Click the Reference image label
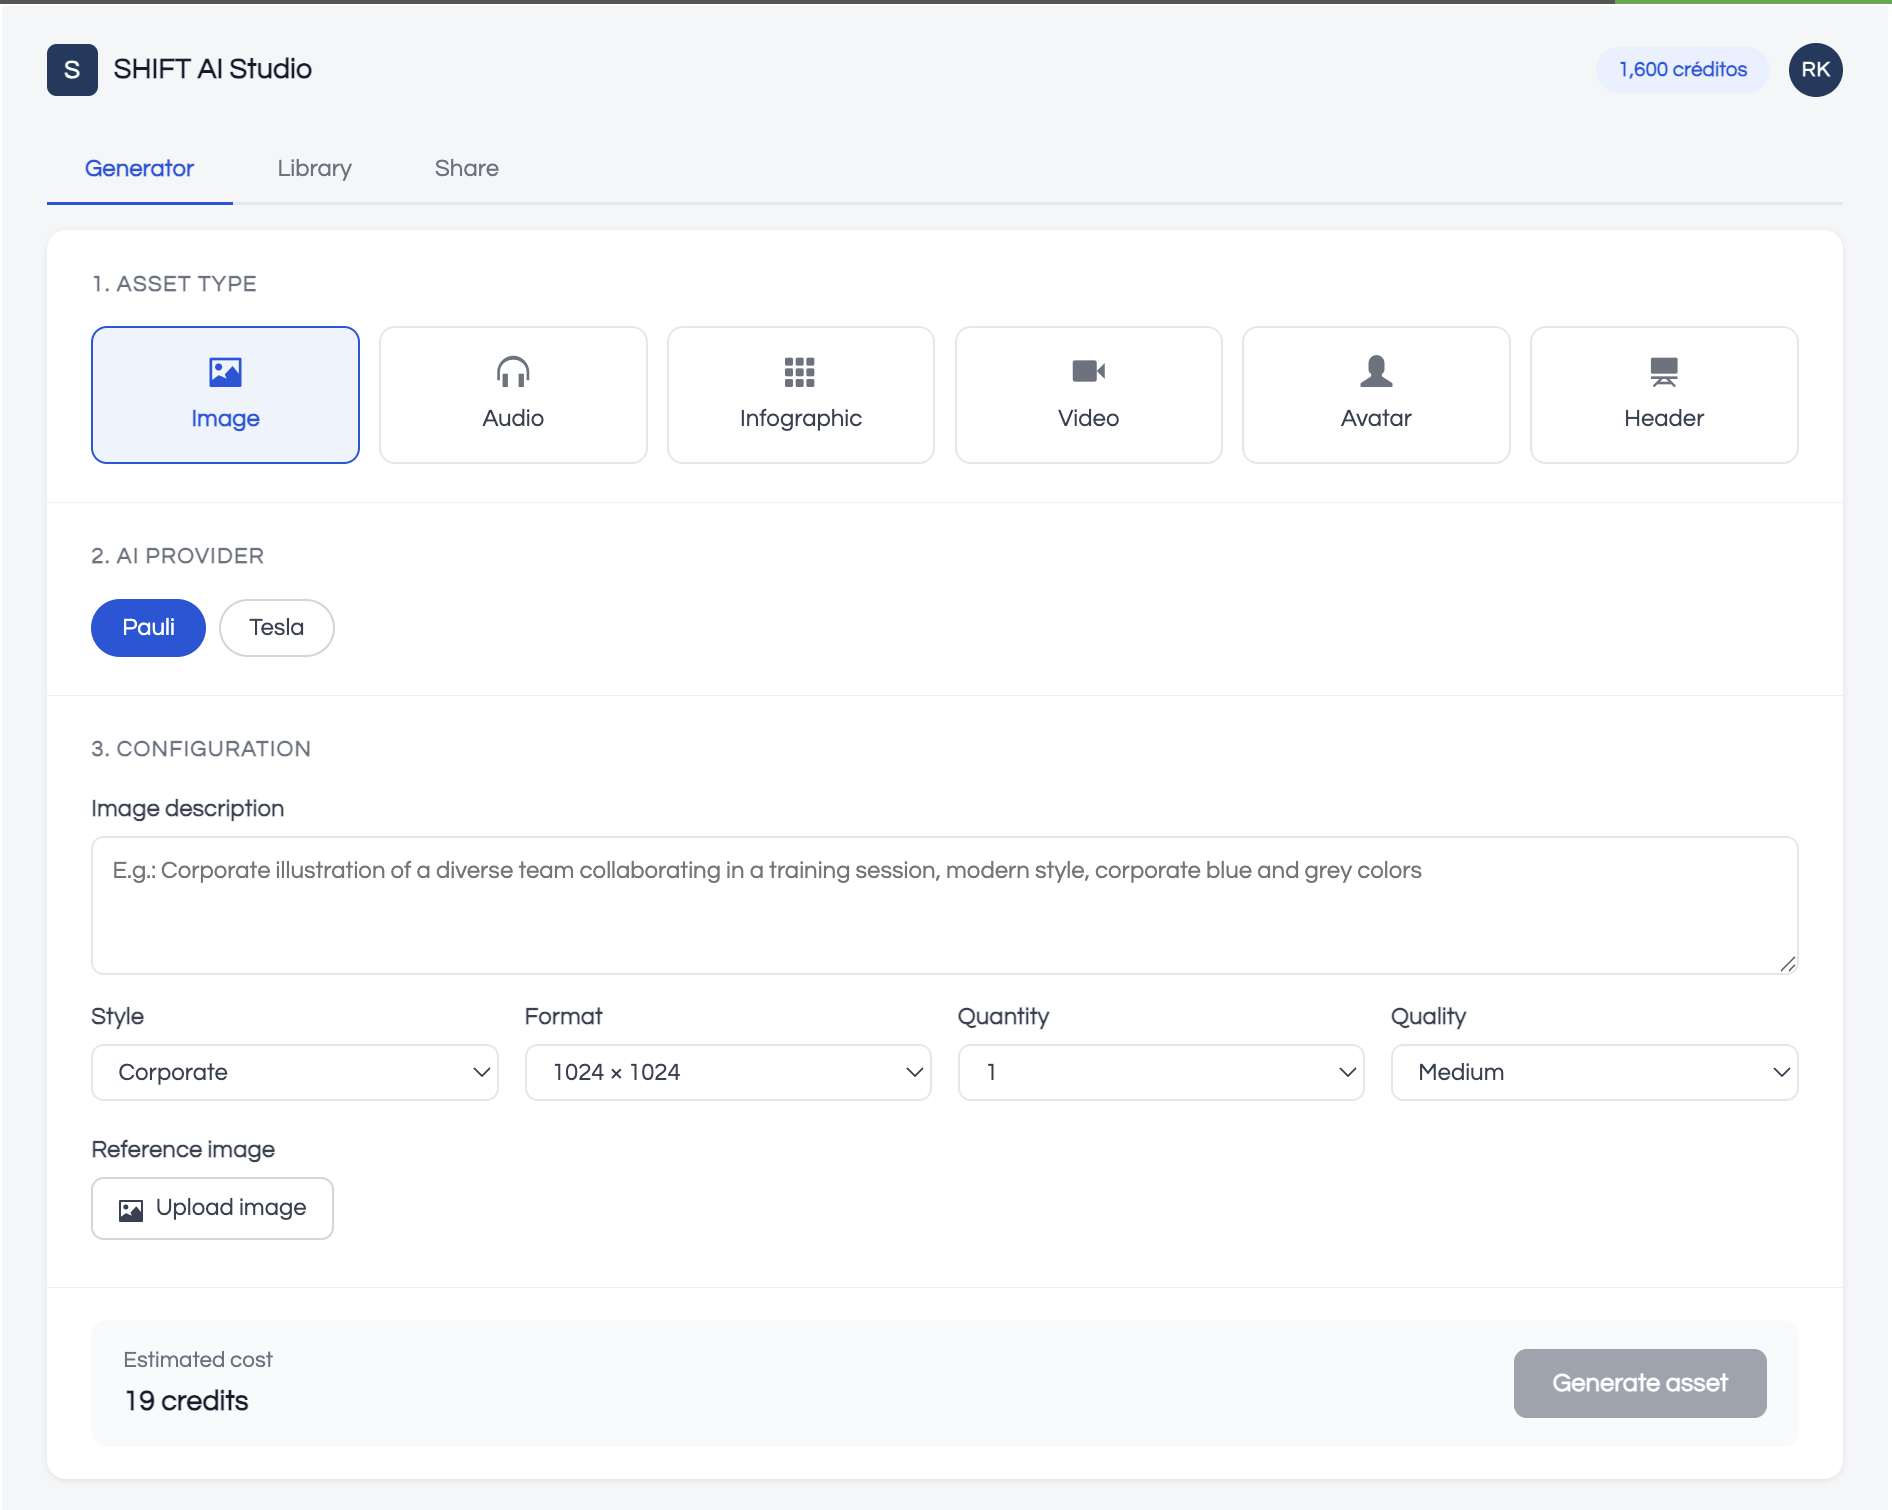1892x1510 pixels. 183,1149
